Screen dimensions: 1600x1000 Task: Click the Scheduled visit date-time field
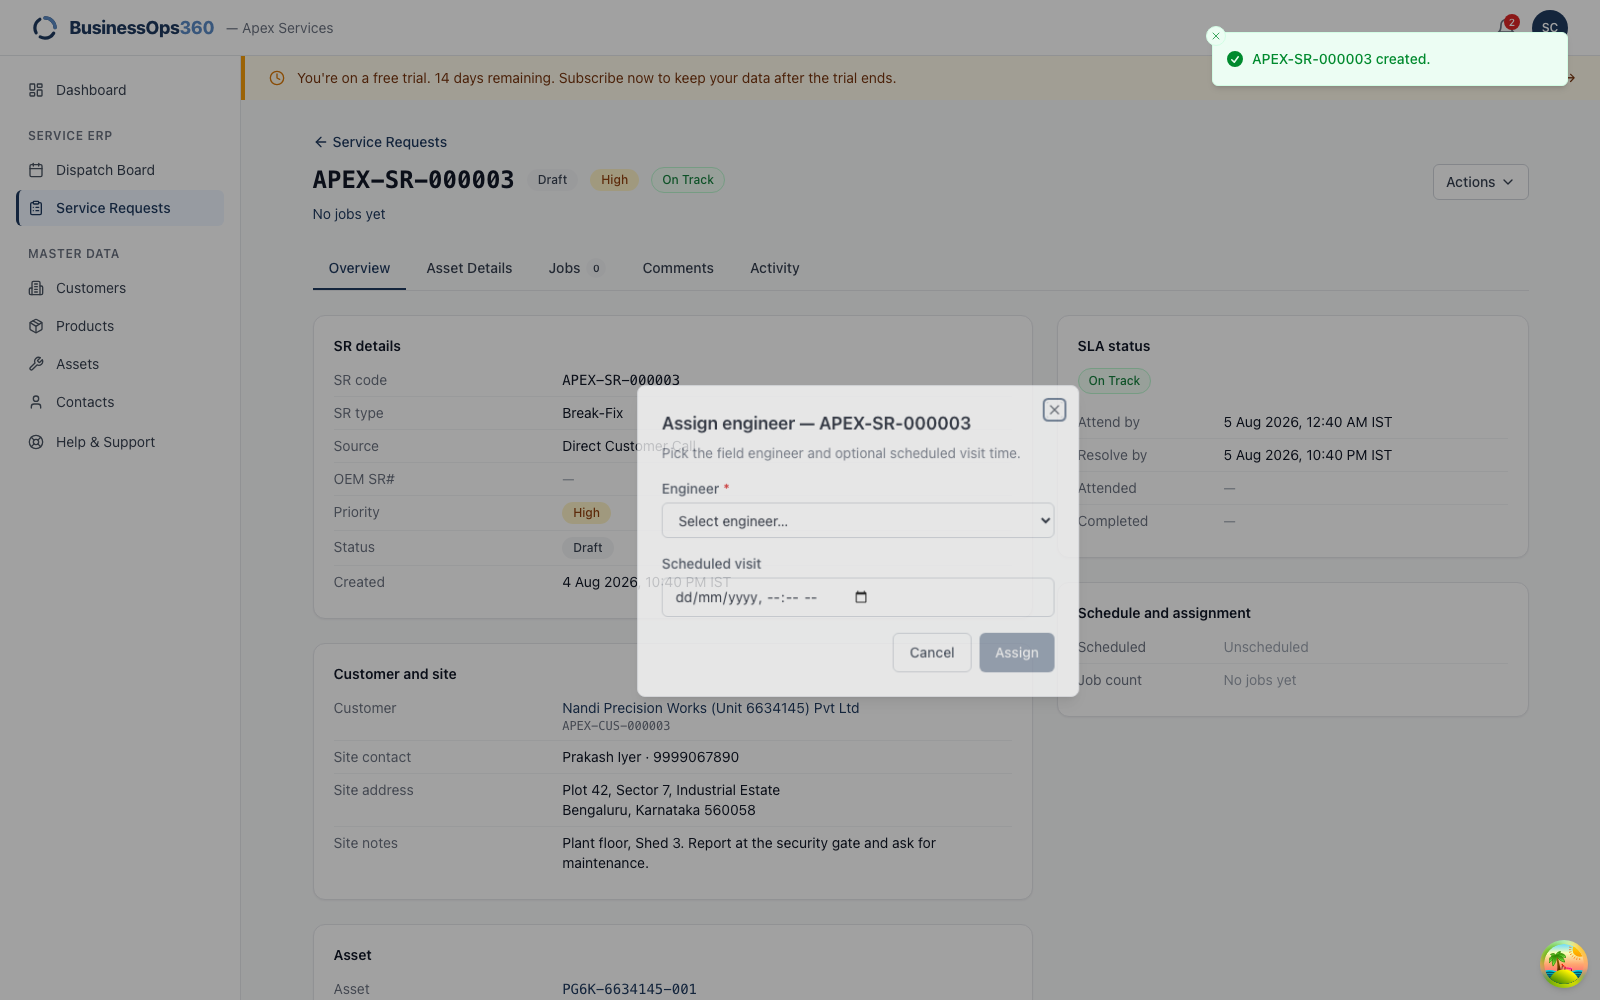(x=858, y=597)
